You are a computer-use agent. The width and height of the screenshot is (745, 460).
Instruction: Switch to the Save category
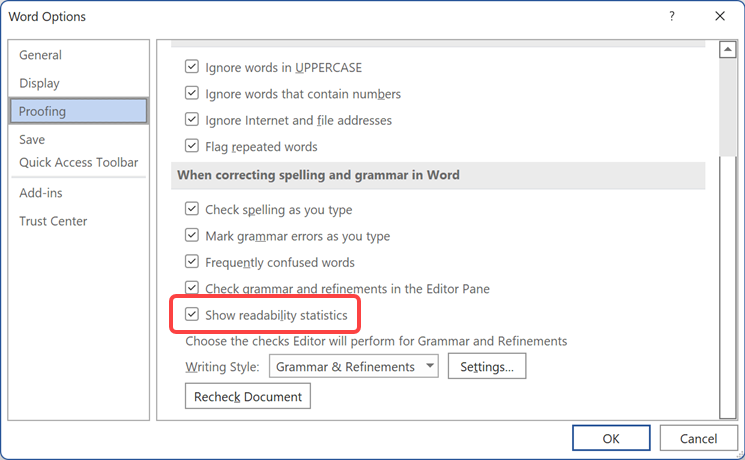pyautogui.click(x=32, y=139)
